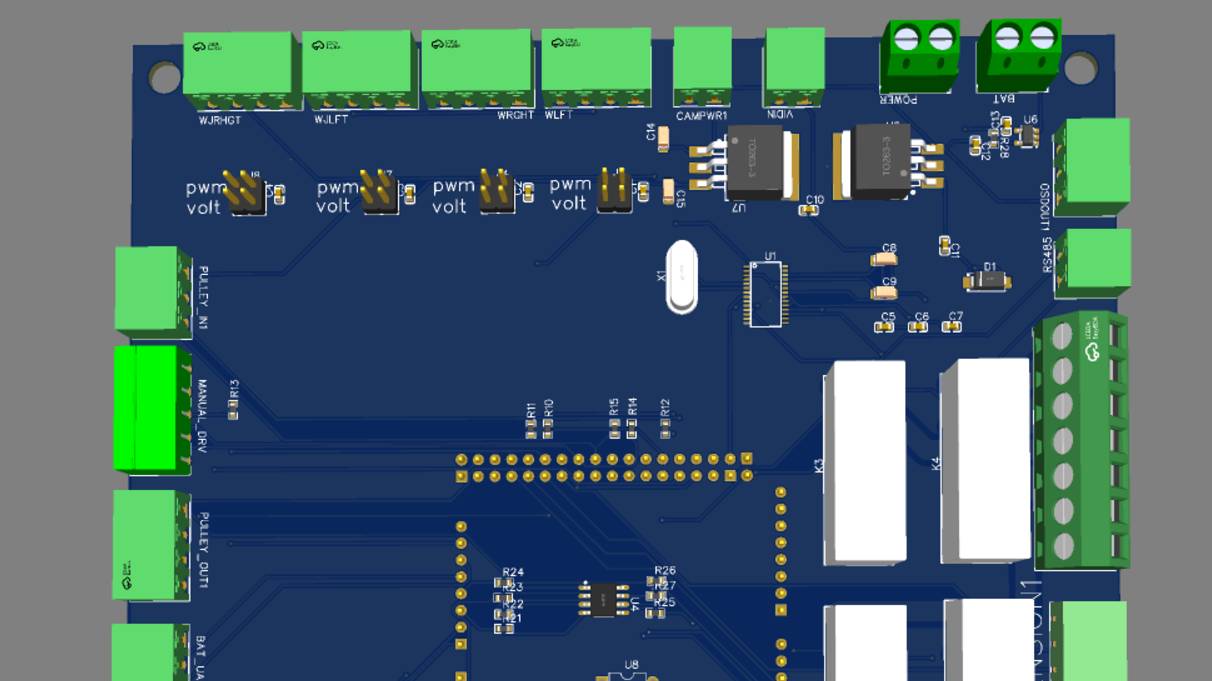The height and width of the screenshot is (681, 1212).
Task: Click resistor R24
Action: pos(504,583)
